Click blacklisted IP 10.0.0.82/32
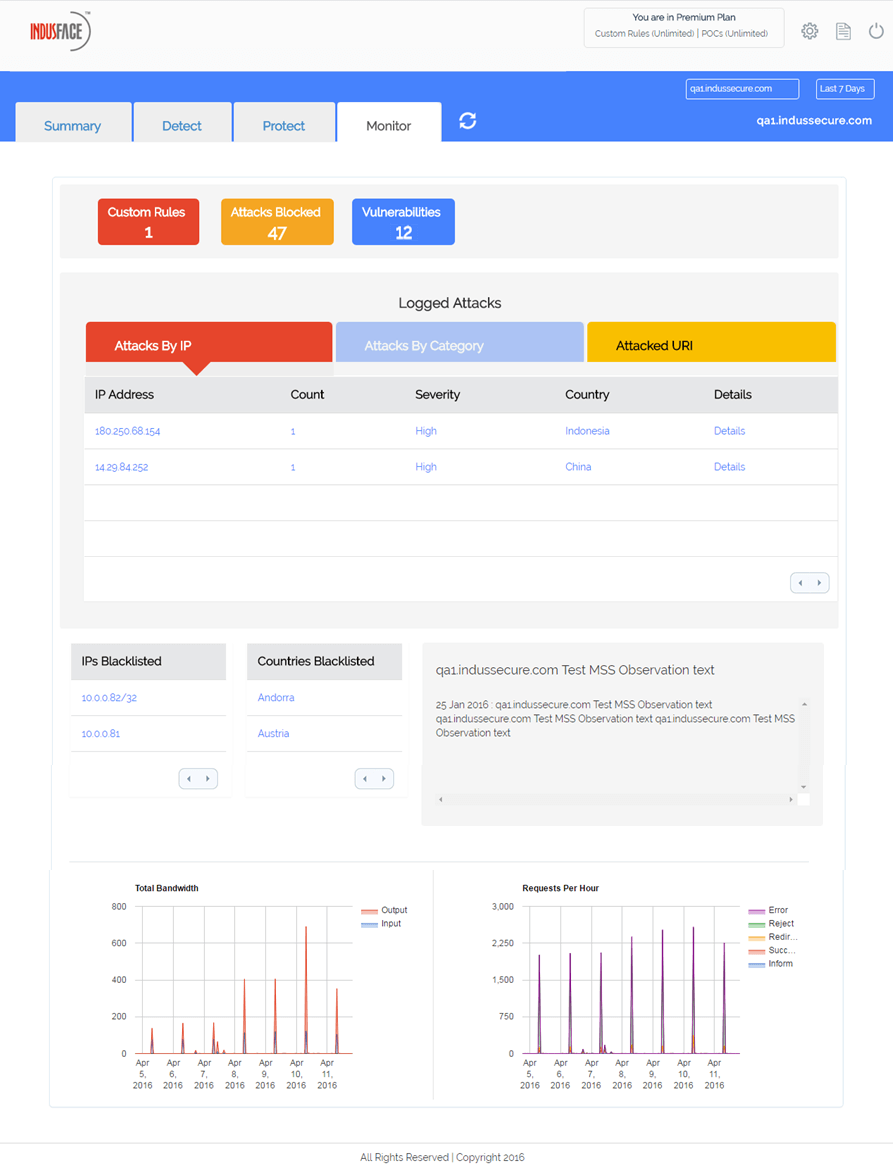This screenshot has height=1174, width=893. [109, 698]
